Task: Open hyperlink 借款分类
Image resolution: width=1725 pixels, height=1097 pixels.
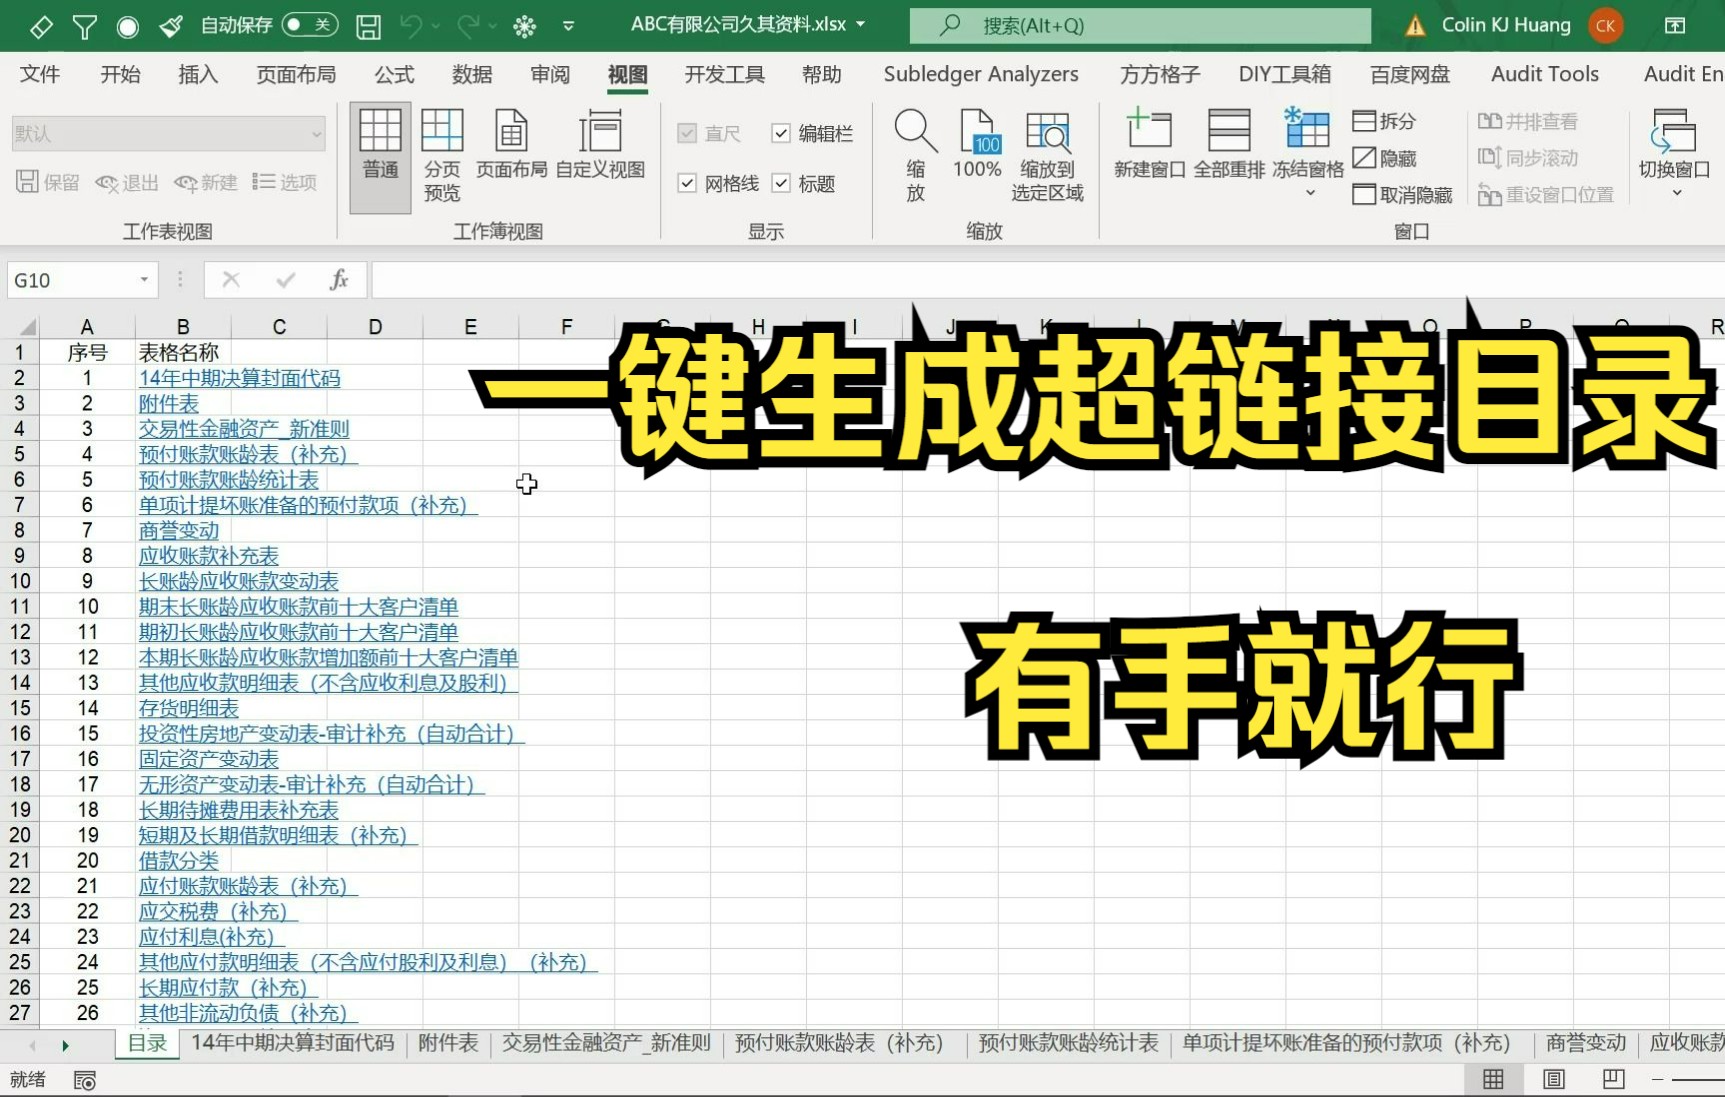Action: tap(179, 860)
